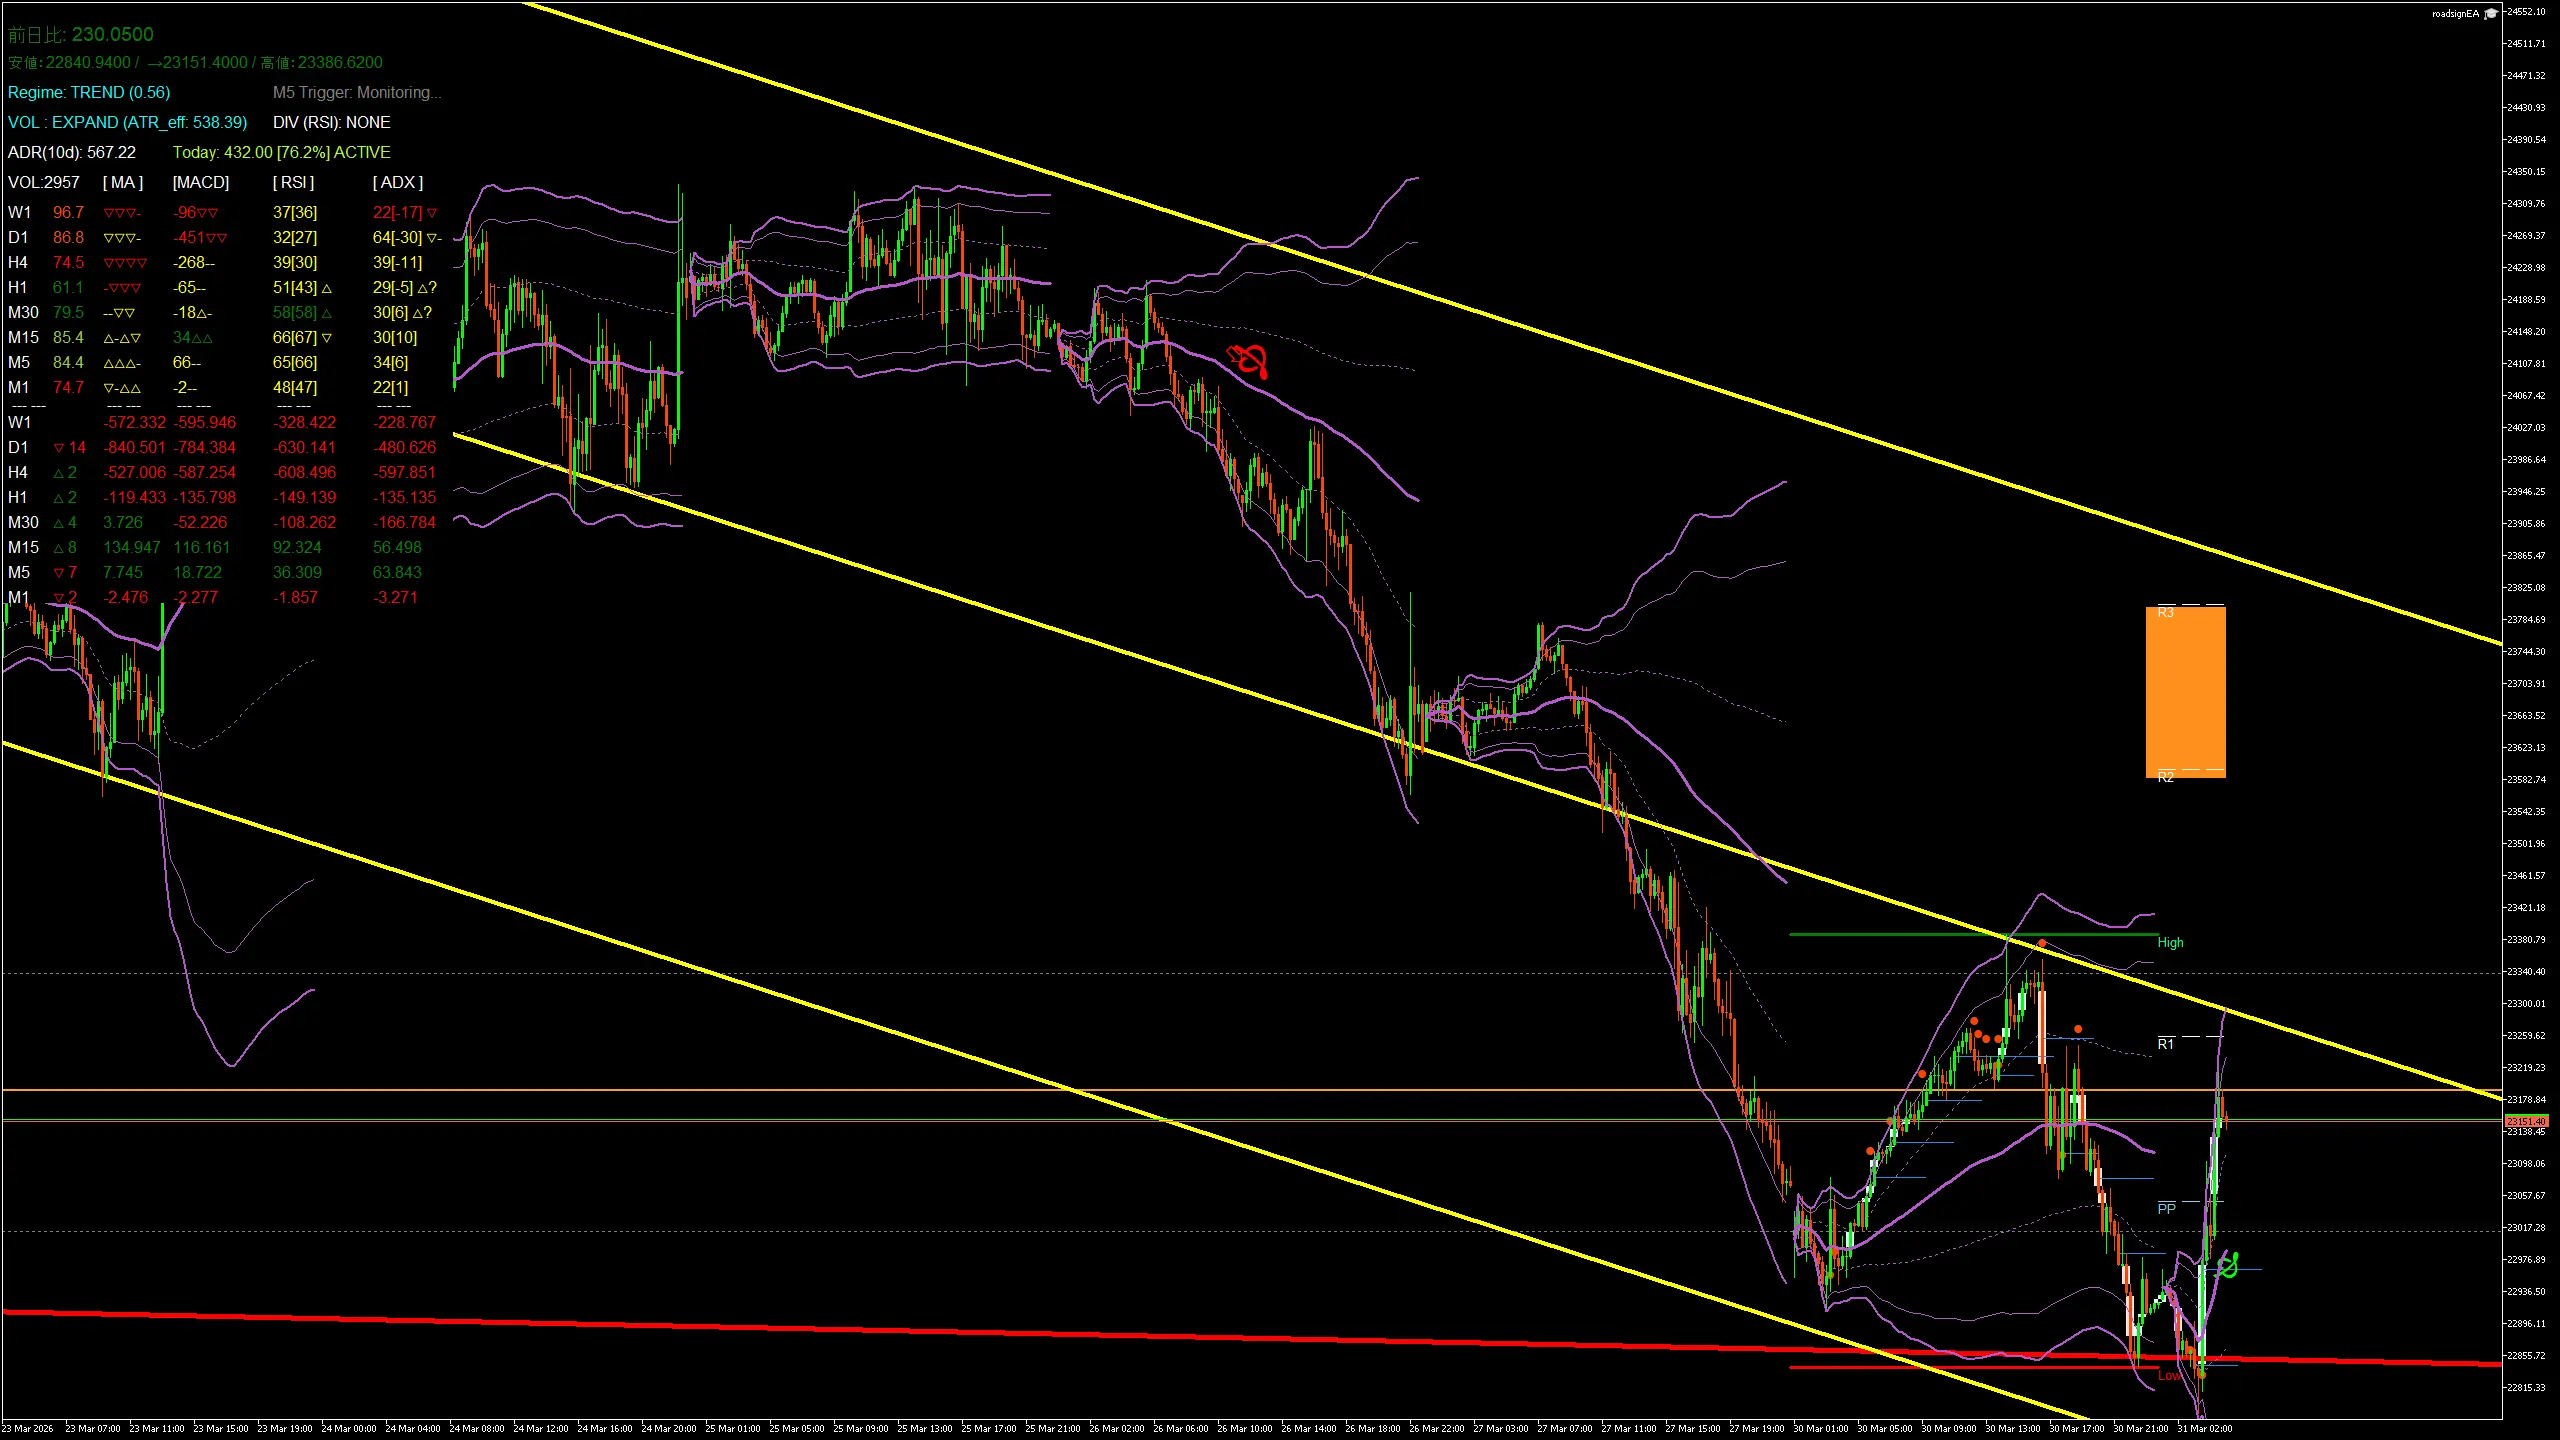Screen dimensions: 2560x1440
Task: Click the green High level label
Action: (x=2170, y=942)
